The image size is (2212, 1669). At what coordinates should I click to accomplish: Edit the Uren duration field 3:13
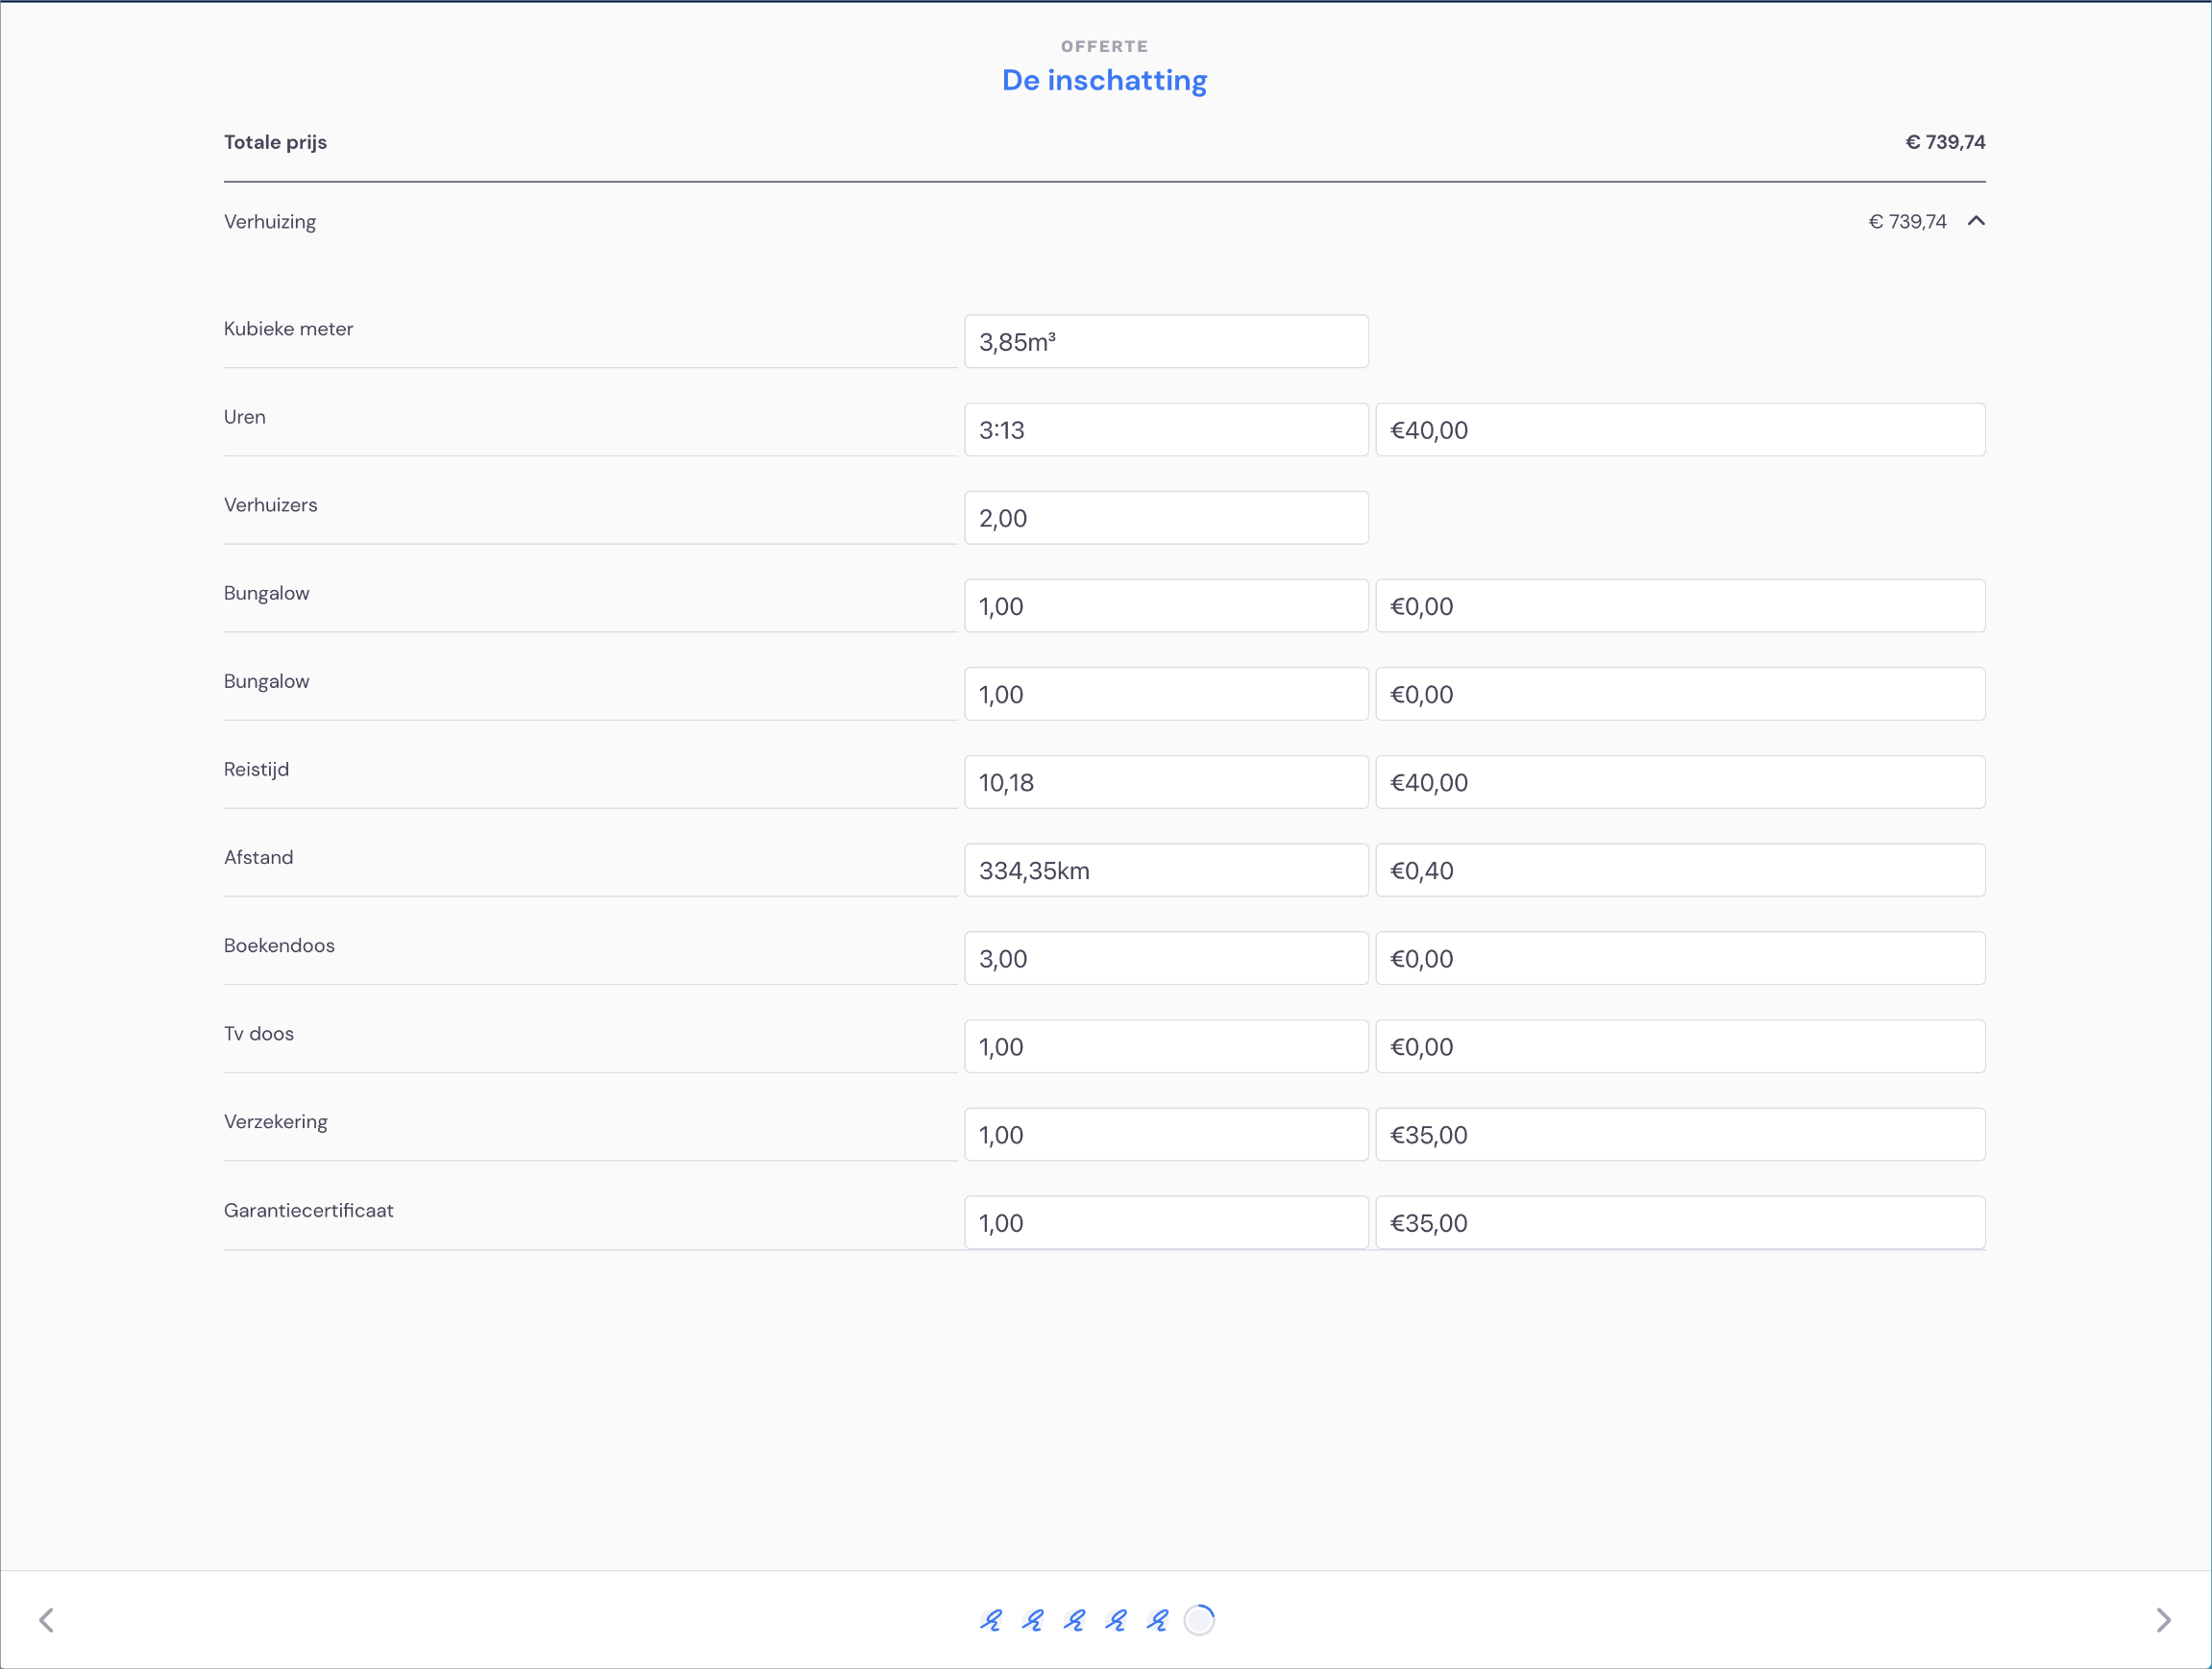(1166, 430)
